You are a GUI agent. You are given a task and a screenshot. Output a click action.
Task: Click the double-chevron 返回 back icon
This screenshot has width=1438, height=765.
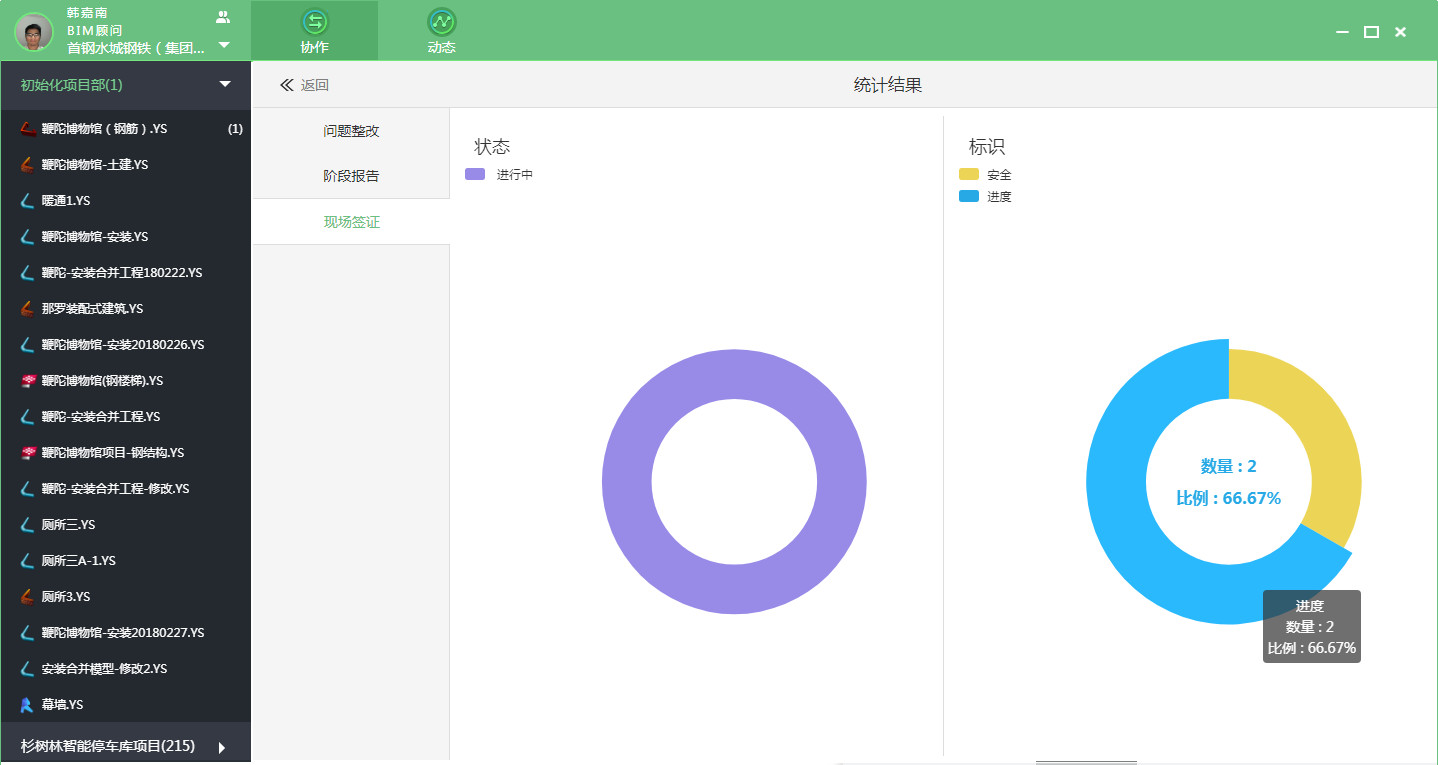click(x=287, y=85)
